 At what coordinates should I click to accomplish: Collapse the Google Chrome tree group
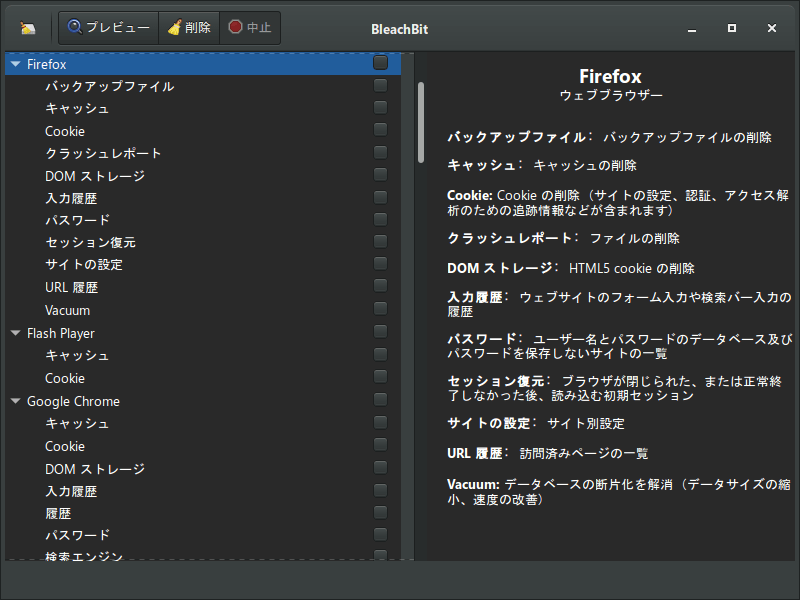[16, 401]
